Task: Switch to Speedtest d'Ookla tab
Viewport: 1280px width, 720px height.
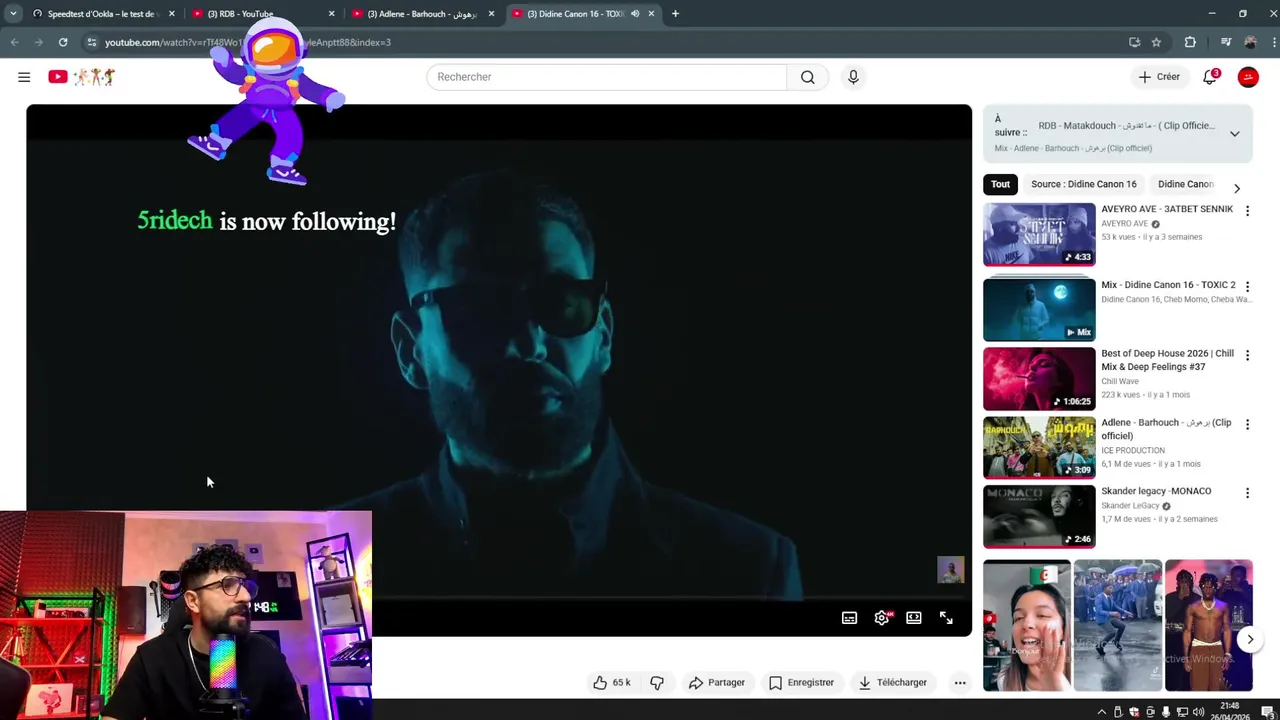Action: (104, 14)
